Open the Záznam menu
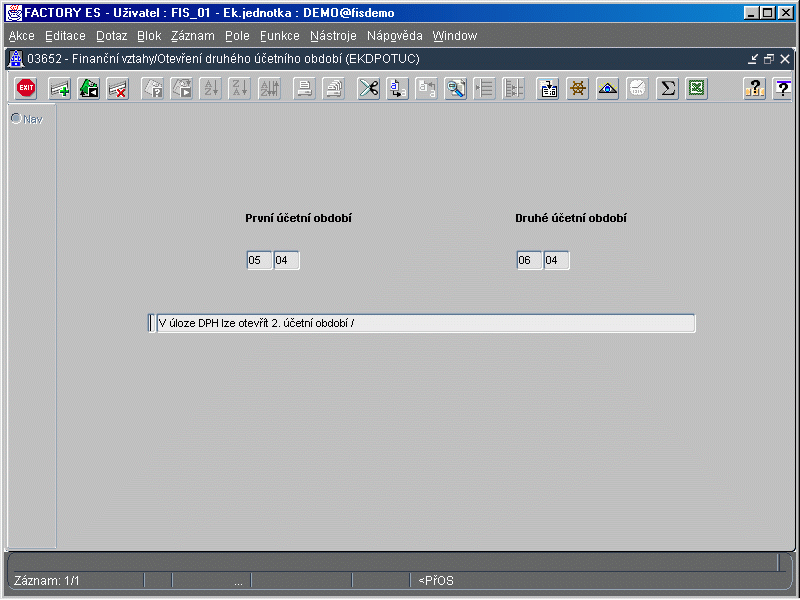800x600 pixels. point(192,36)
